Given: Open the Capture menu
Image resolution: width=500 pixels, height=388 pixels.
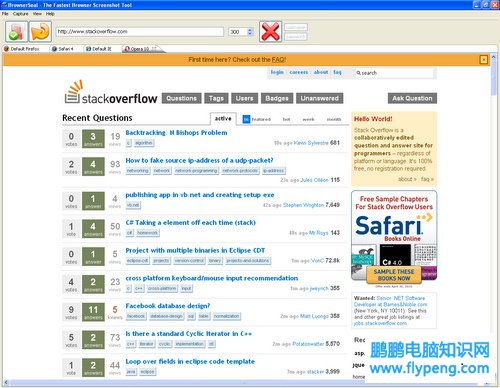Looking at the screenshot, I should [20, 14].
